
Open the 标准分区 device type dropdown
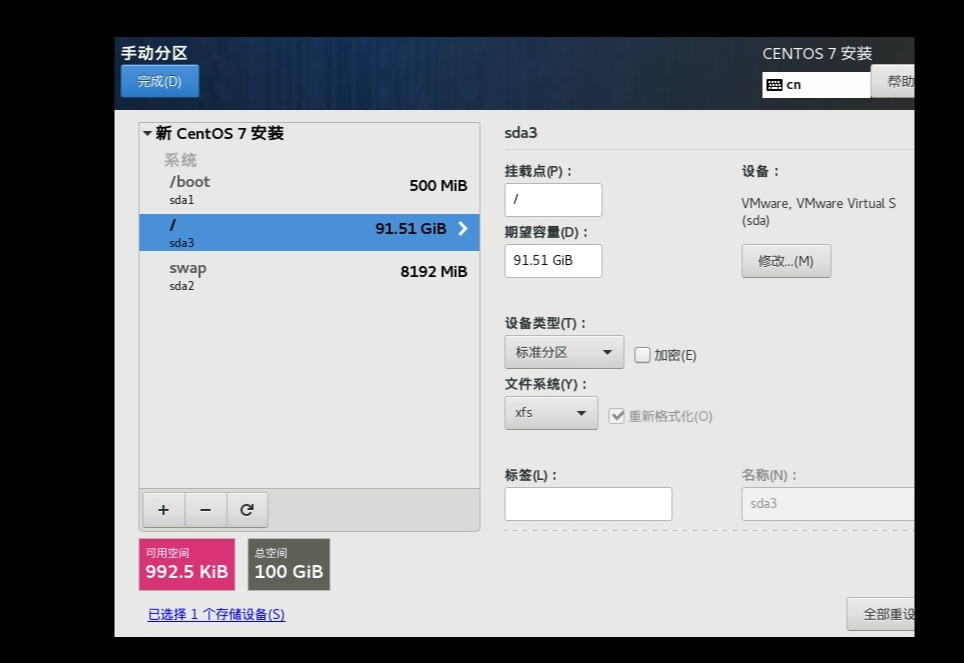click(x=564, y=352)
